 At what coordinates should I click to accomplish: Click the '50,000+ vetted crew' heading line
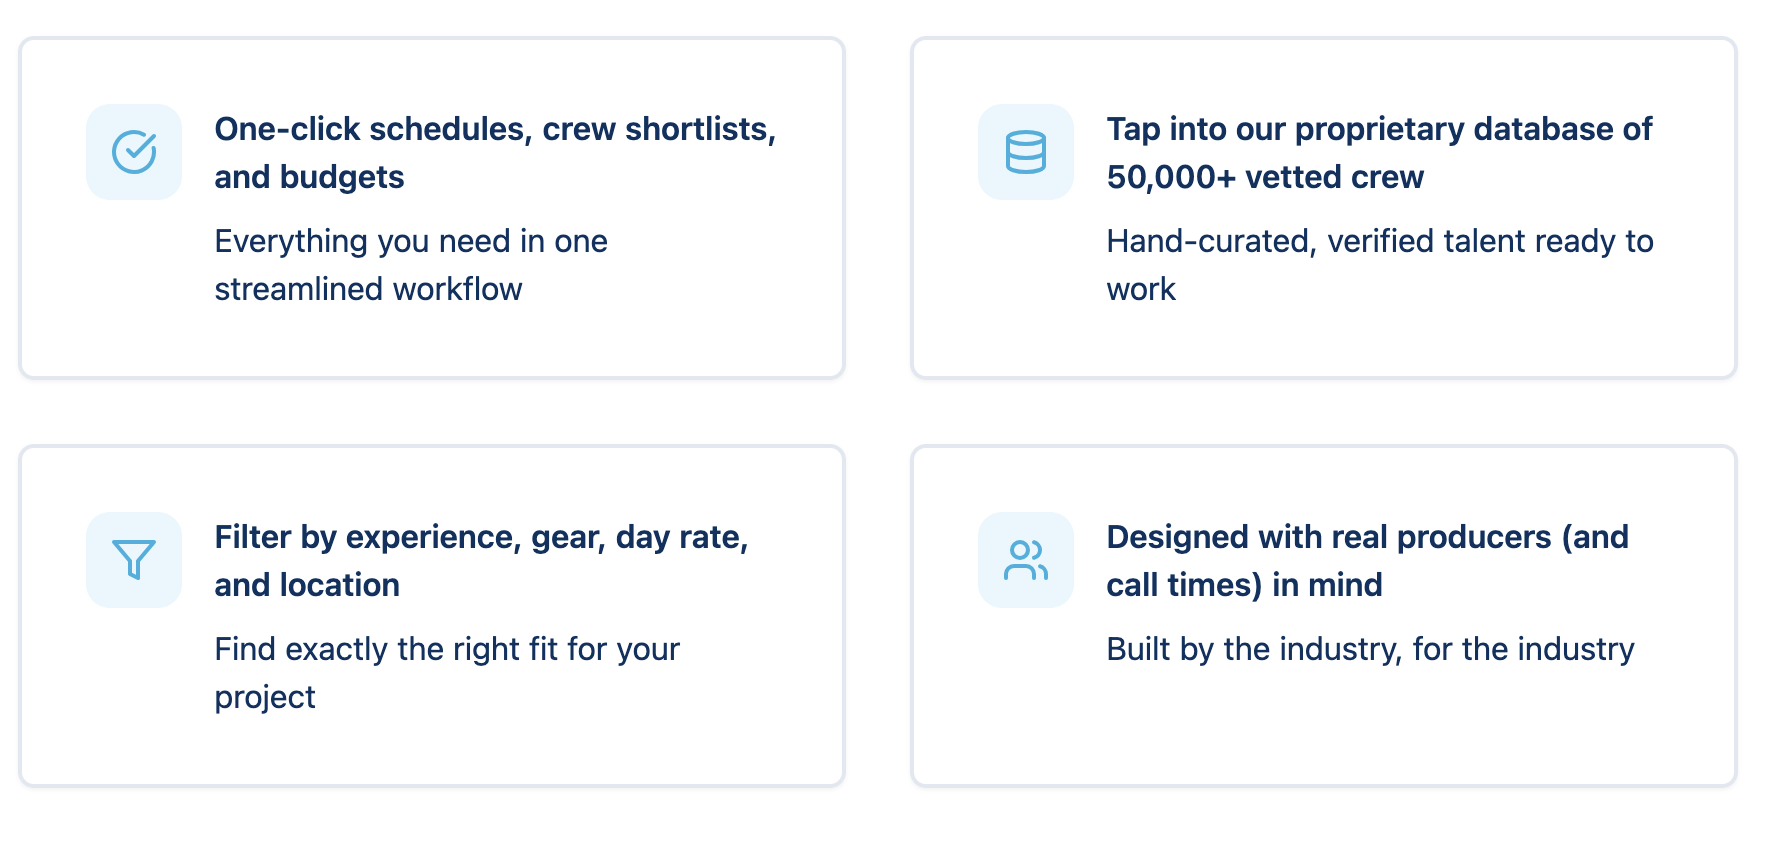(x=1265, y=177)
